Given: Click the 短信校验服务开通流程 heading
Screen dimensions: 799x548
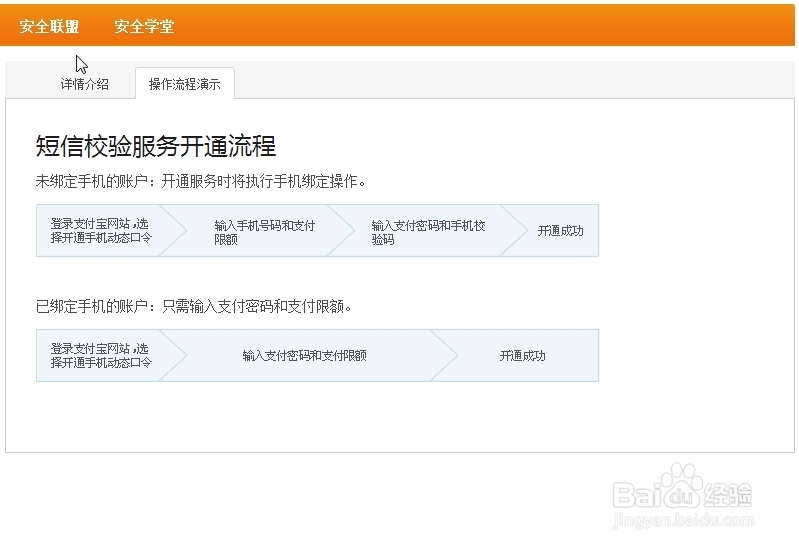Looking at the screenshot, I should coord(156,147).
